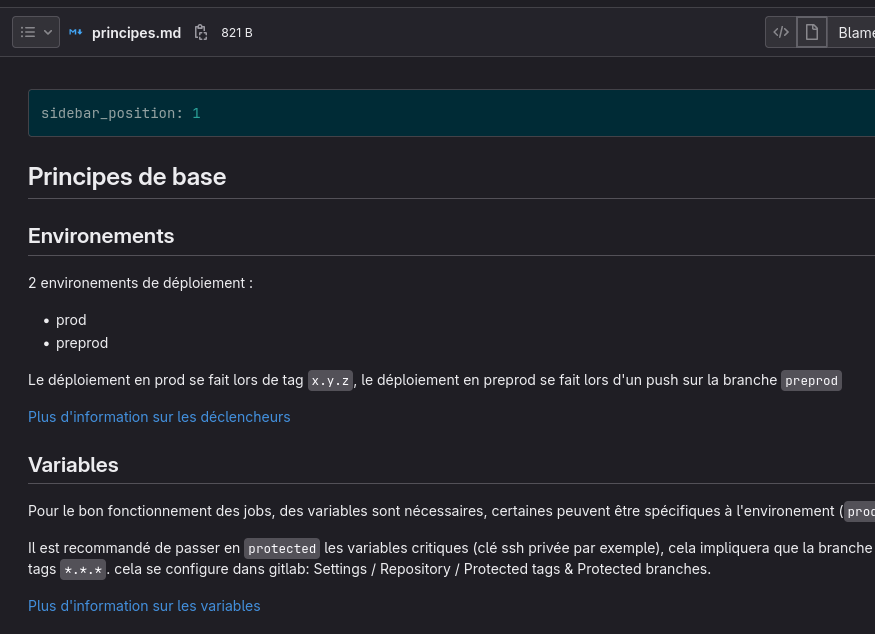The height and width of the screenshot is (634, 875).
Task: Display the file source code view
Action: tap(781, 32)
